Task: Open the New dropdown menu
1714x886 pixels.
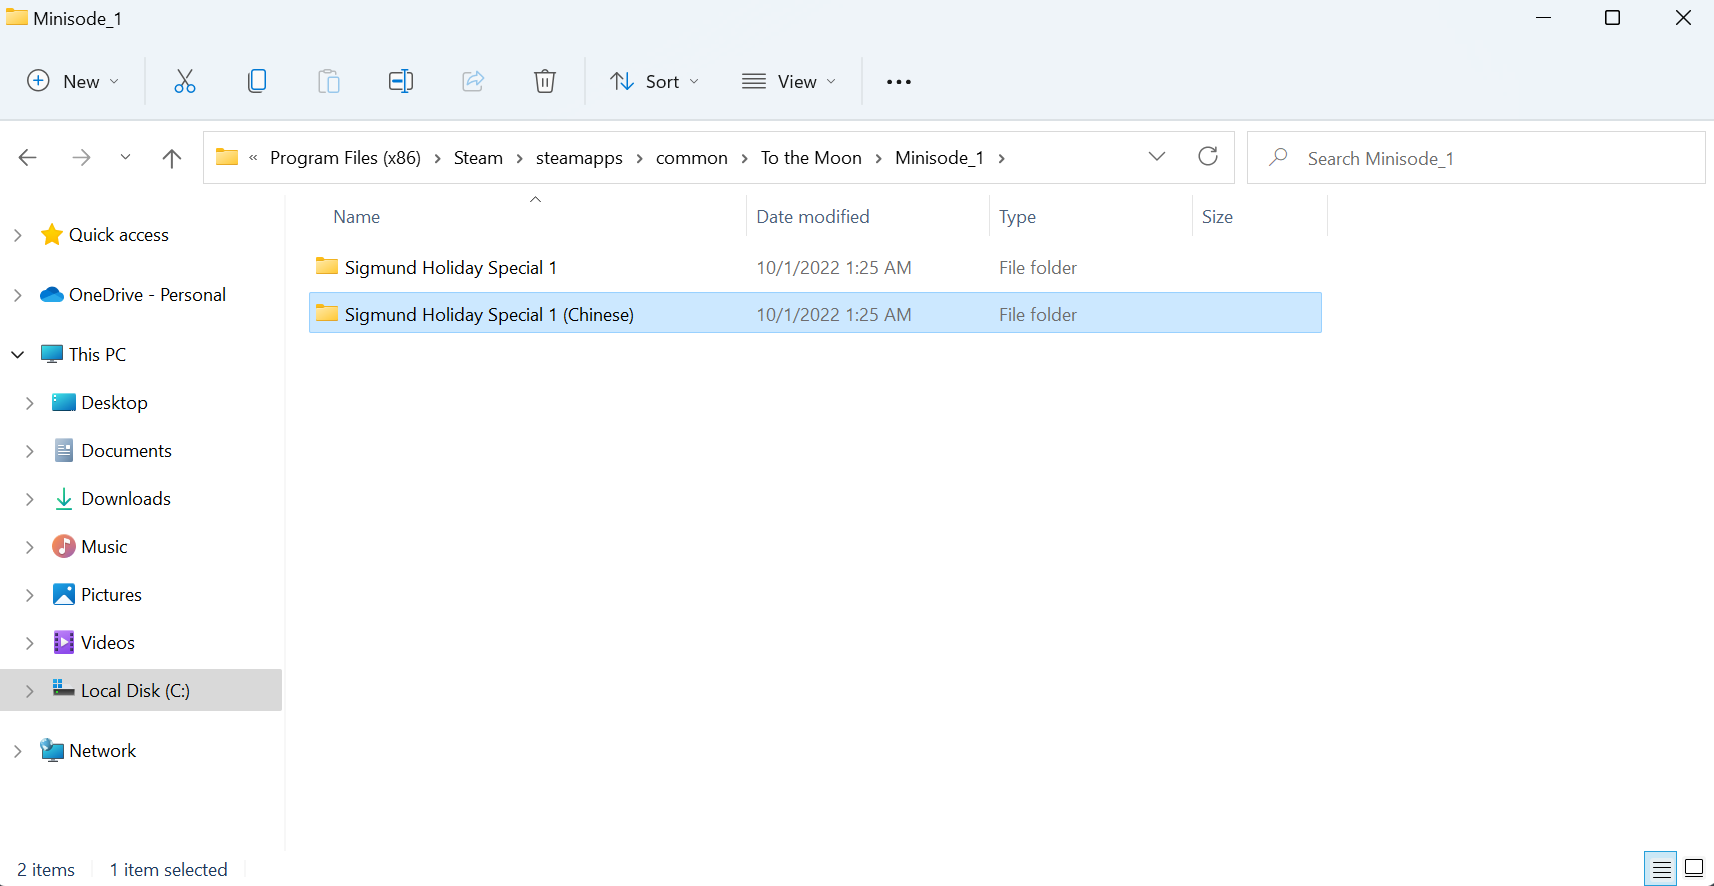Action: (73, 82)
